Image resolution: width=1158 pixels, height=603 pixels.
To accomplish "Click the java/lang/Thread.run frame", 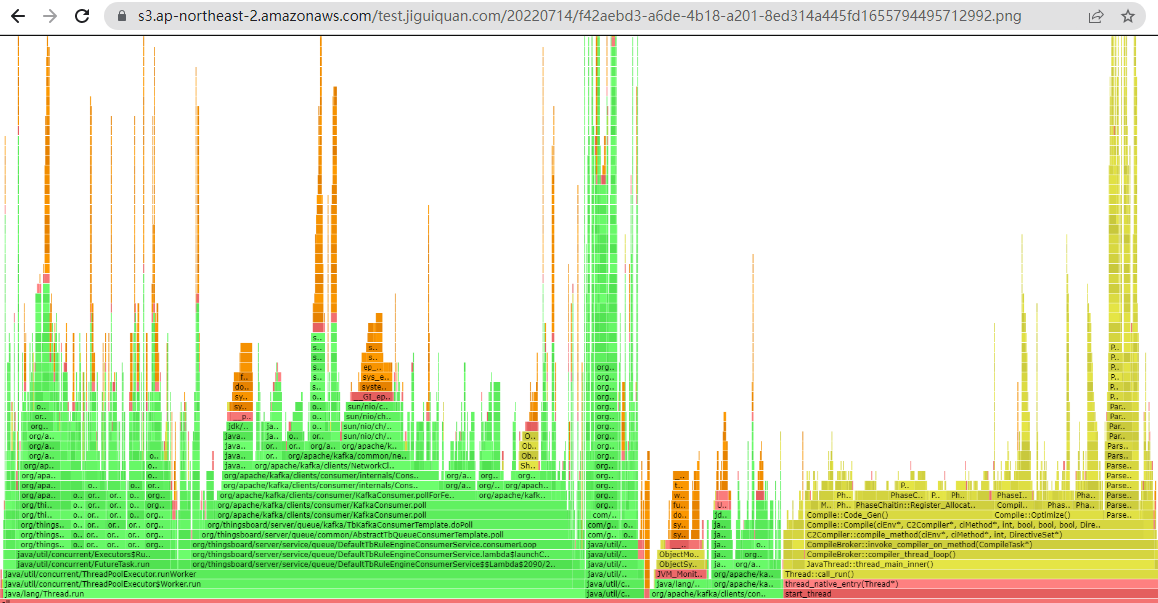I will coord(293,593).
